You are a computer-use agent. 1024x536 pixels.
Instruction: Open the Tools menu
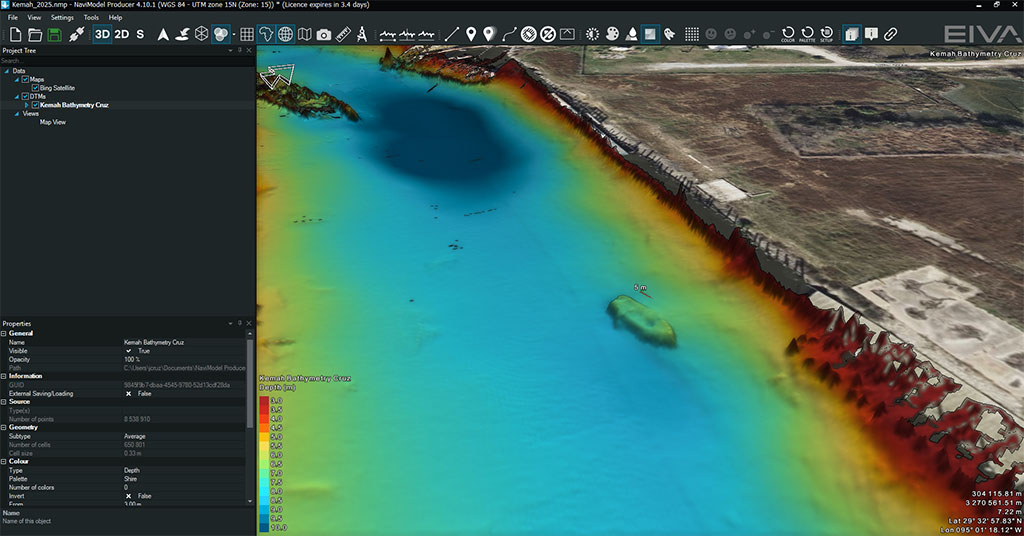click(91, 17)
